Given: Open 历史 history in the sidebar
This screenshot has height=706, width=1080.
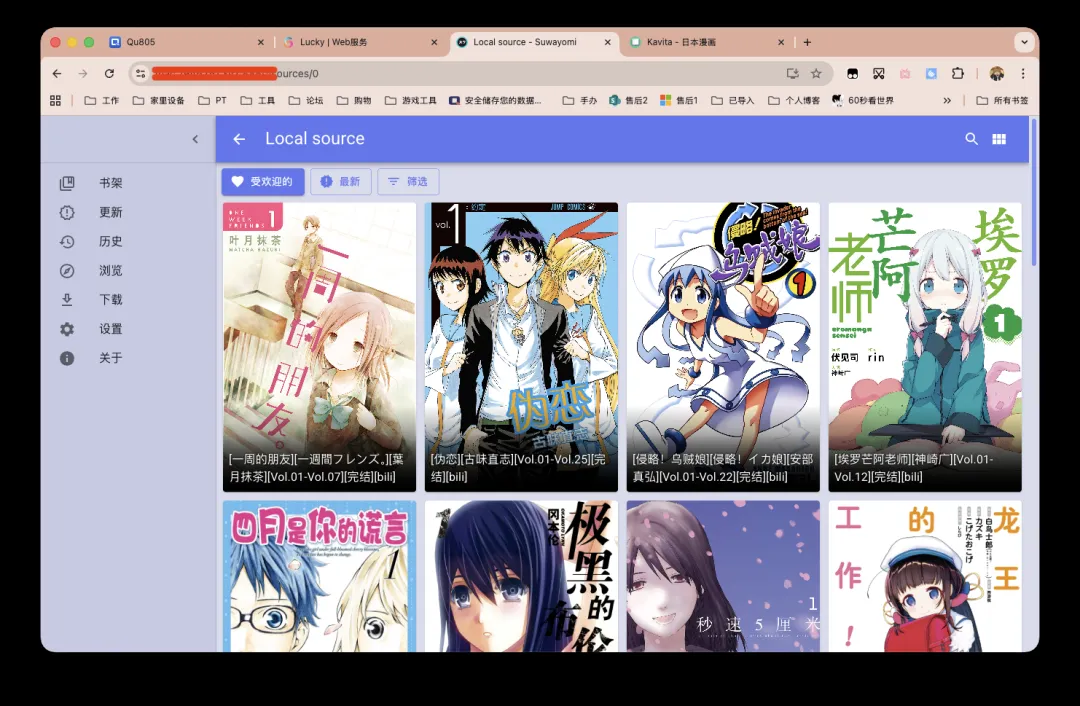Looking at the screenshot, I should pyautogui.click(x=110, y=241).
